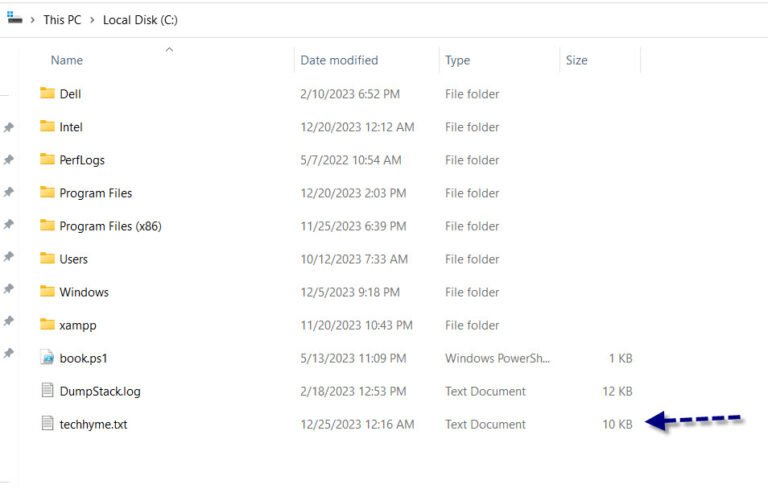Click the PC icon in address bar

(15, 18)
